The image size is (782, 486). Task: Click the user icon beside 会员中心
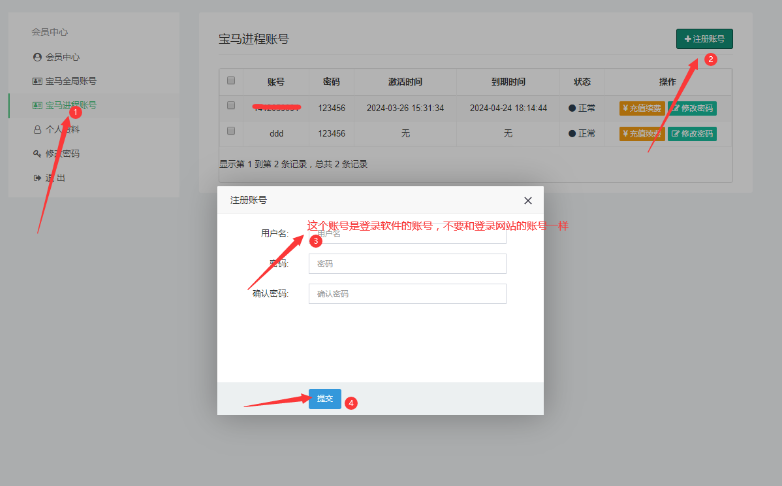37,57
